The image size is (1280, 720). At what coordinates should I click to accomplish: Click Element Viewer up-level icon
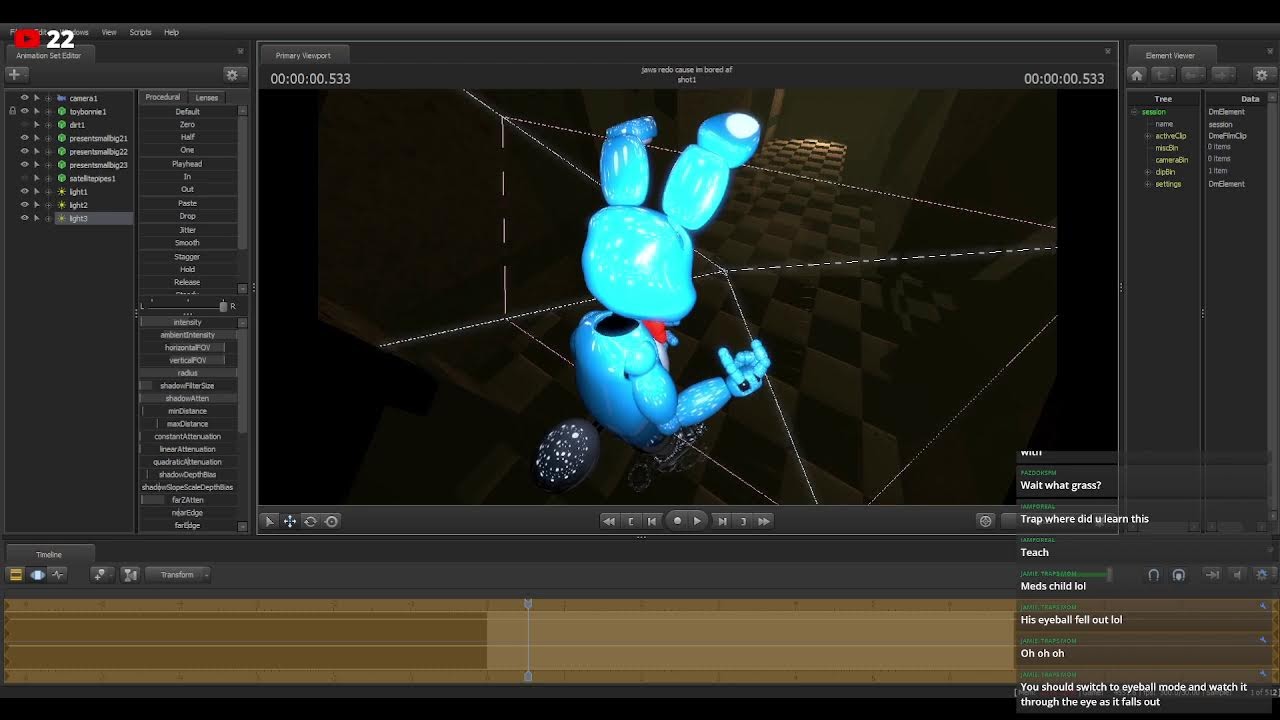click(1163, 75)
